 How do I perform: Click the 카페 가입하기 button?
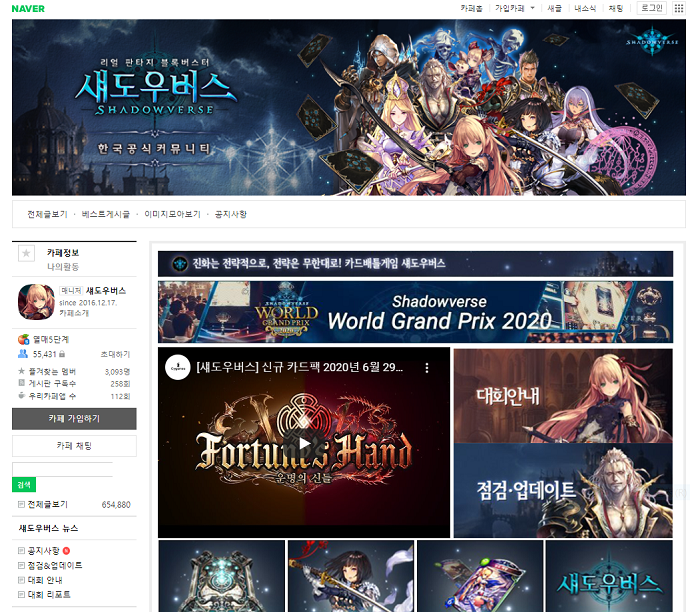74,418
